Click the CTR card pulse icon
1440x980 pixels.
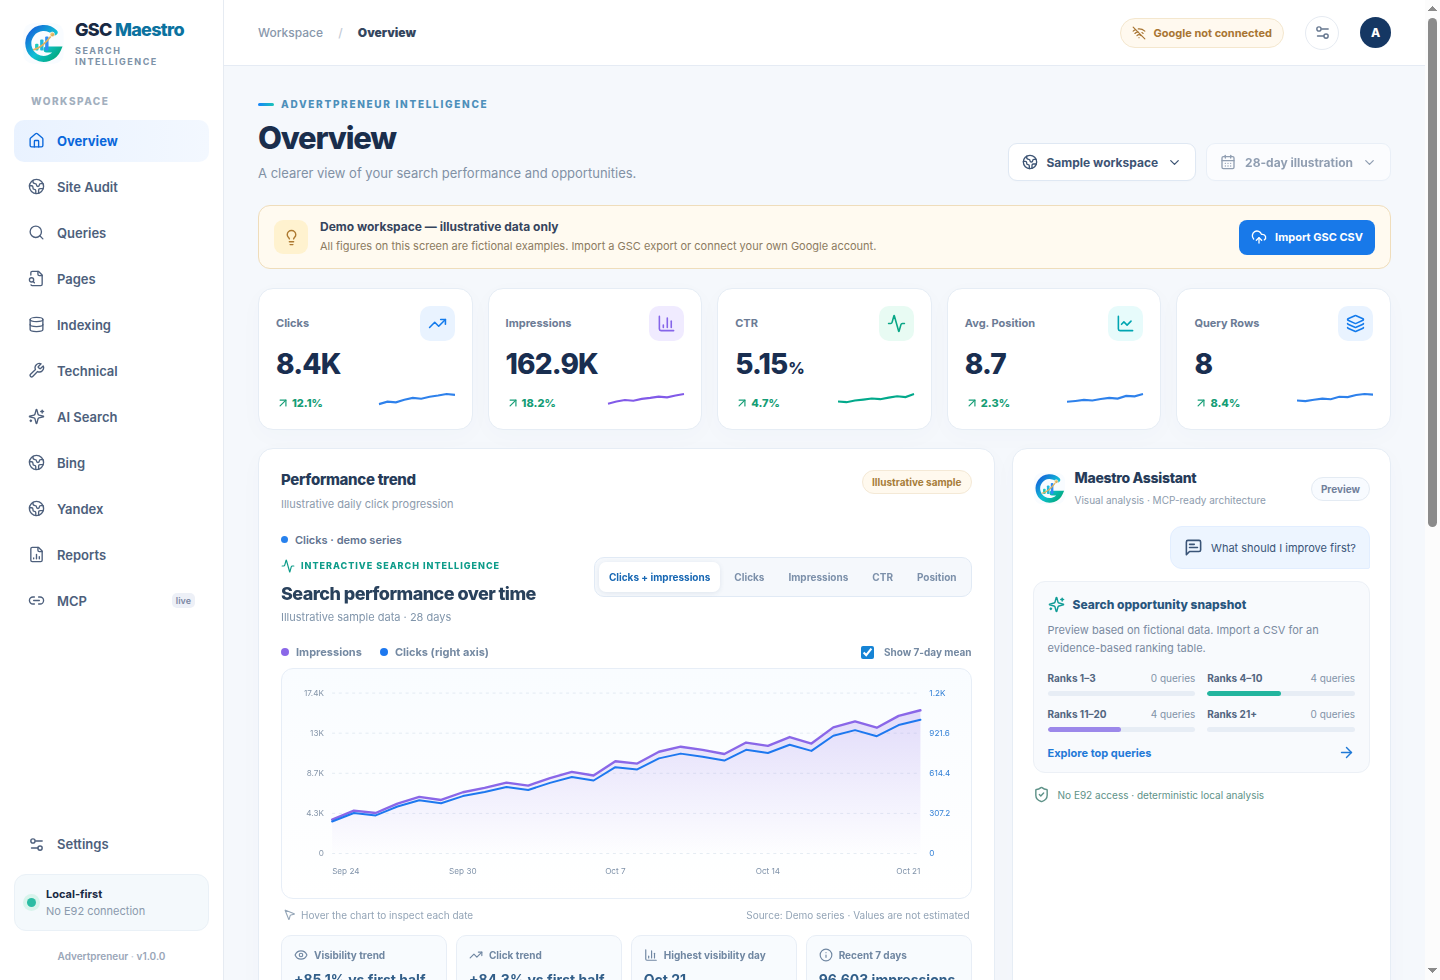pyautogui.click(x=896, y=323)
